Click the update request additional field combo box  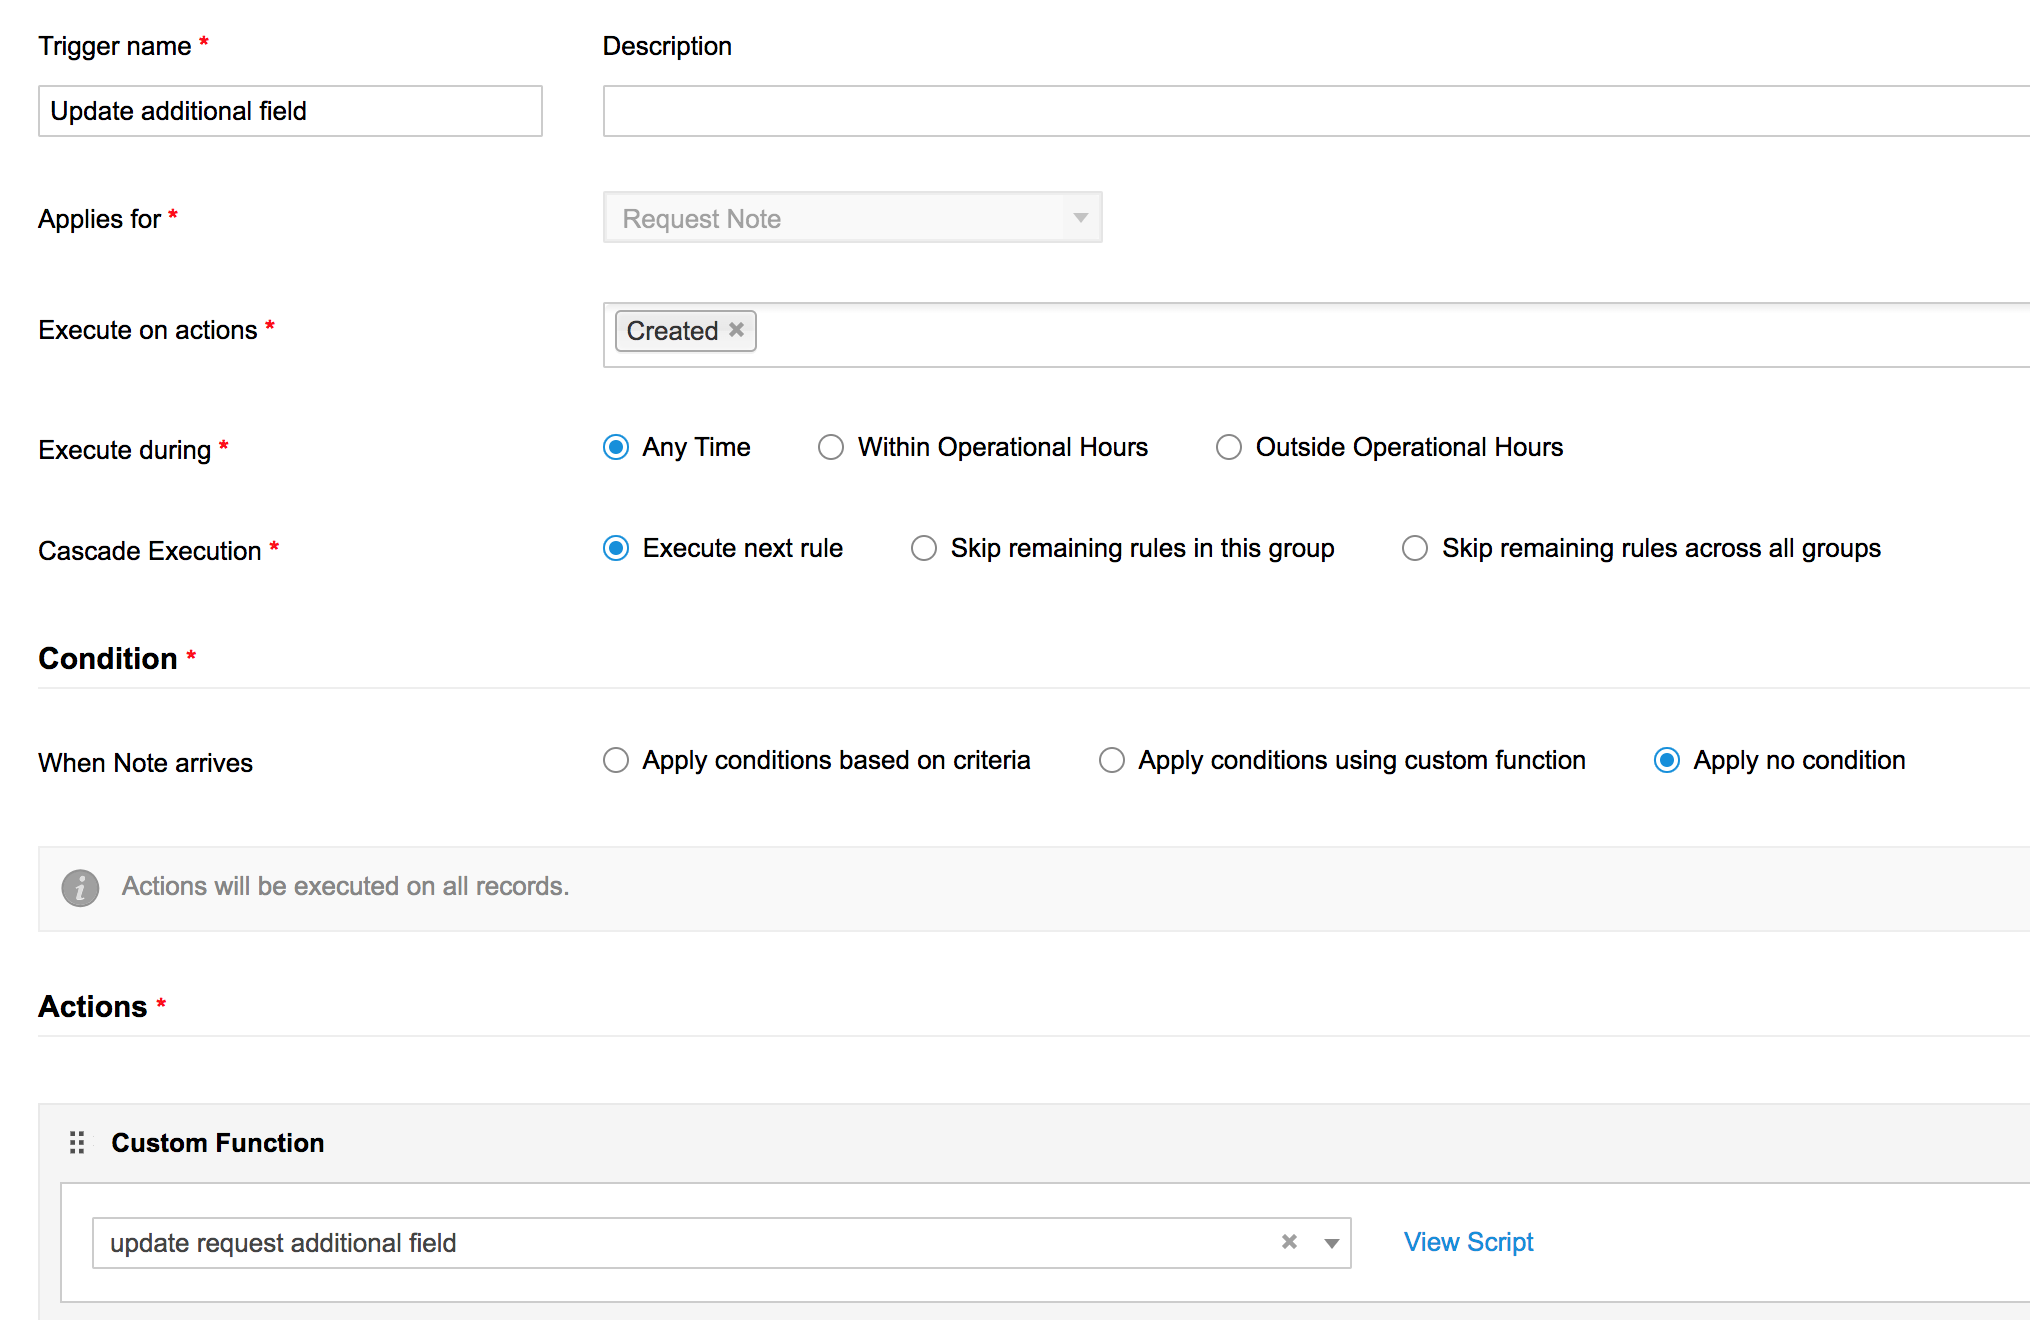pos(680,1243)
